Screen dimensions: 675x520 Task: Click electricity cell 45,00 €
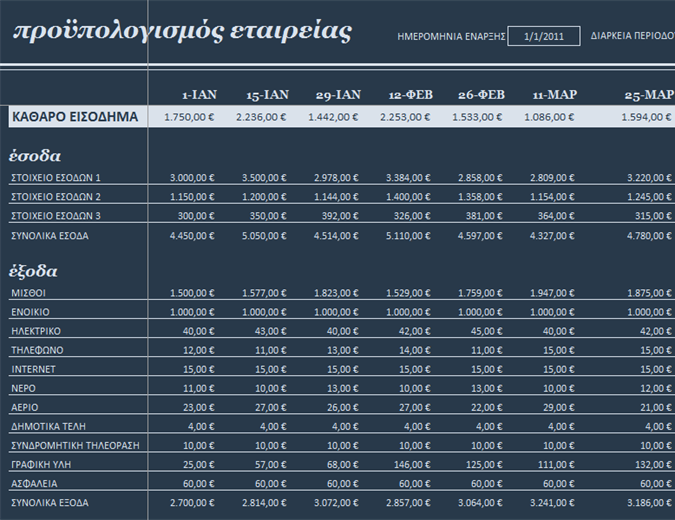click(x=486, y=331)
